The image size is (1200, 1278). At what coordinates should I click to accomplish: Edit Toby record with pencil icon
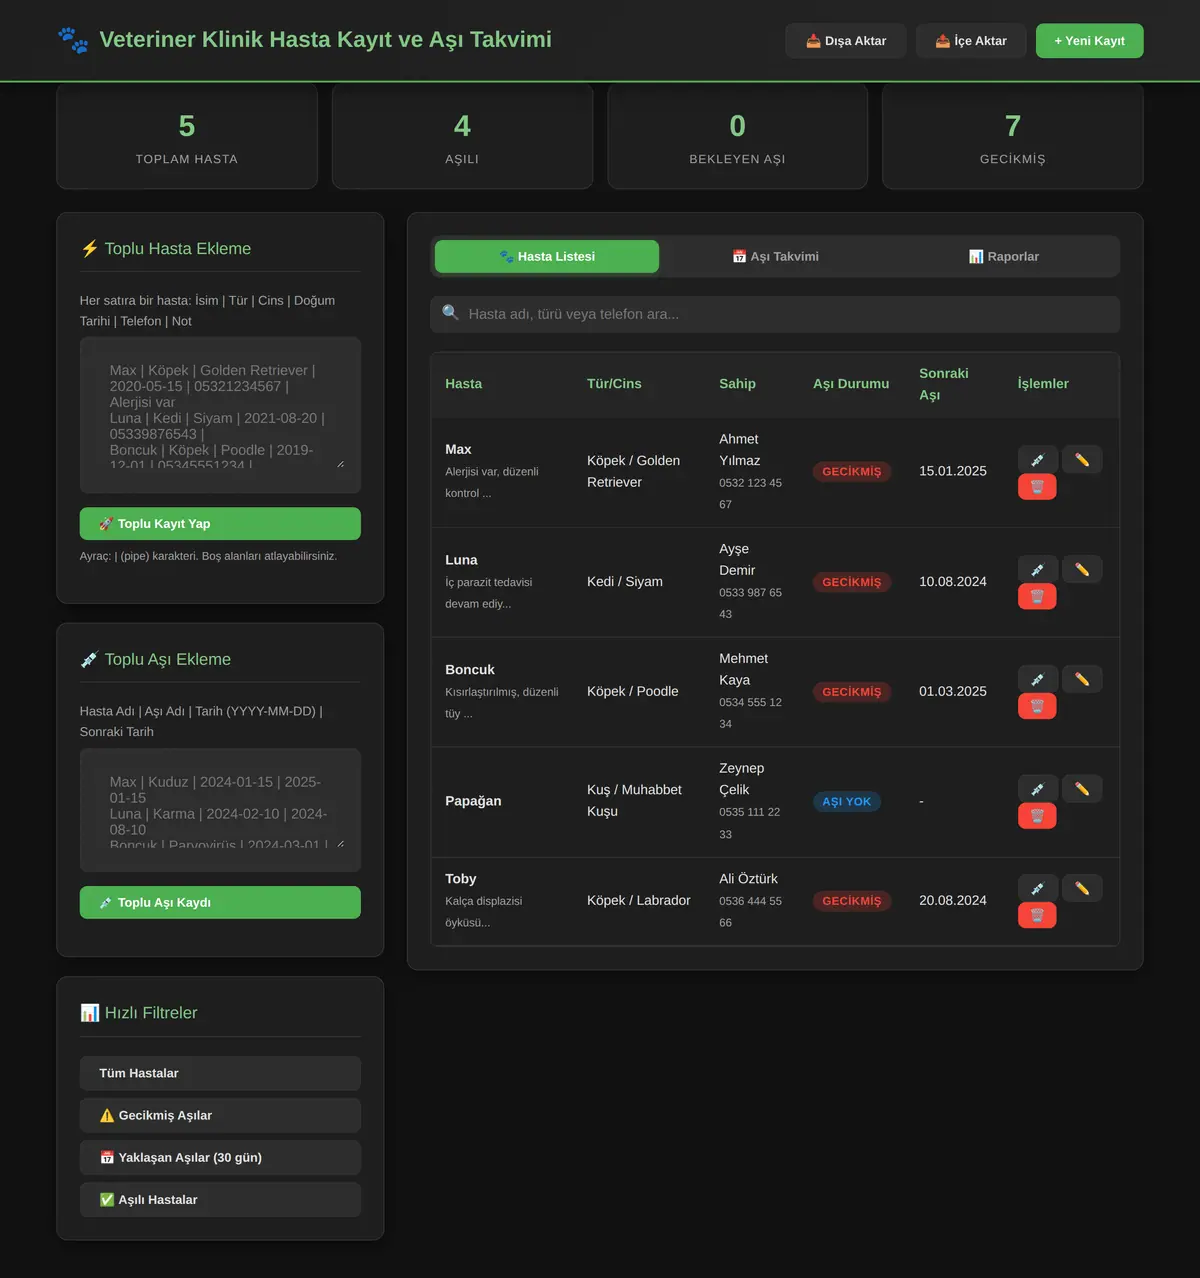(x=1082, y=888)
